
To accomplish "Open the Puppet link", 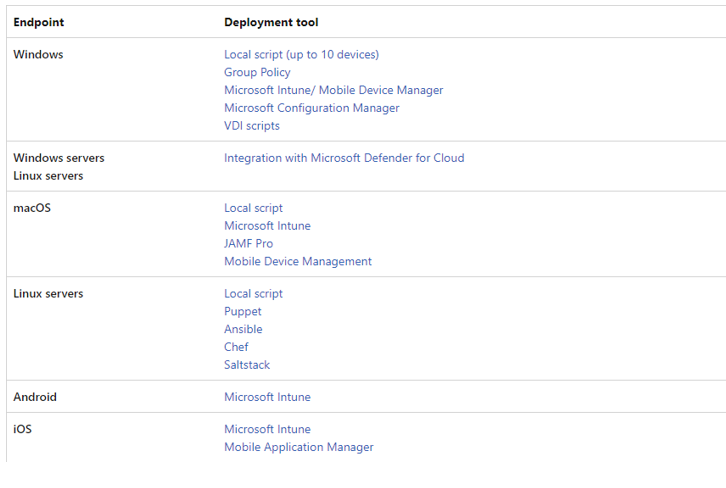I will point(243,311).
